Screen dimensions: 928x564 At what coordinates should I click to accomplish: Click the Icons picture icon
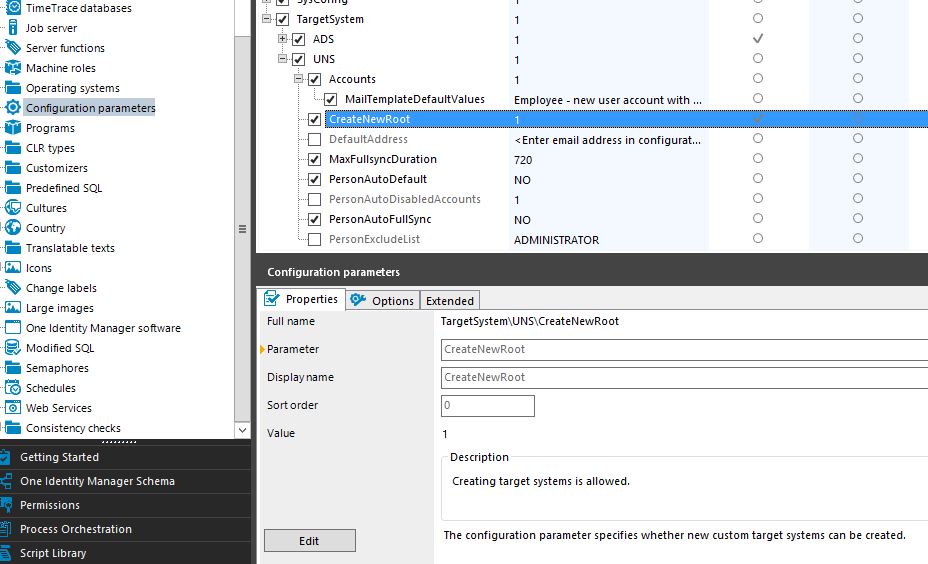12,268
